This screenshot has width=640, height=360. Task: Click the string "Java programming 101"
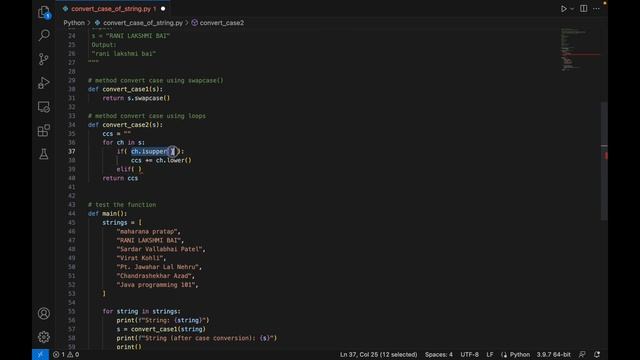click(x=156, y=284)
